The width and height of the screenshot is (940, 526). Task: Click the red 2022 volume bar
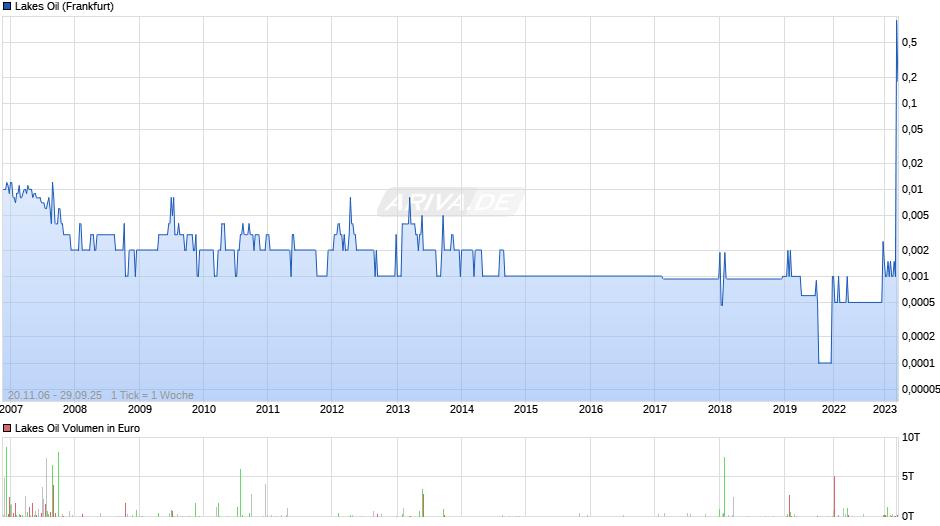(834, 497)
